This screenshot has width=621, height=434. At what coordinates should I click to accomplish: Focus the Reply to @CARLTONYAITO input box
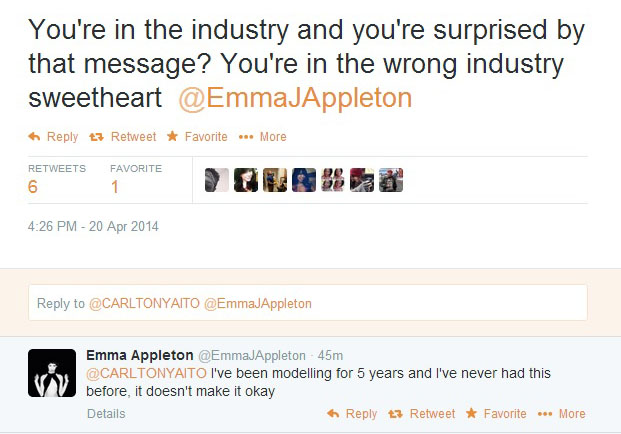[308, 303]
